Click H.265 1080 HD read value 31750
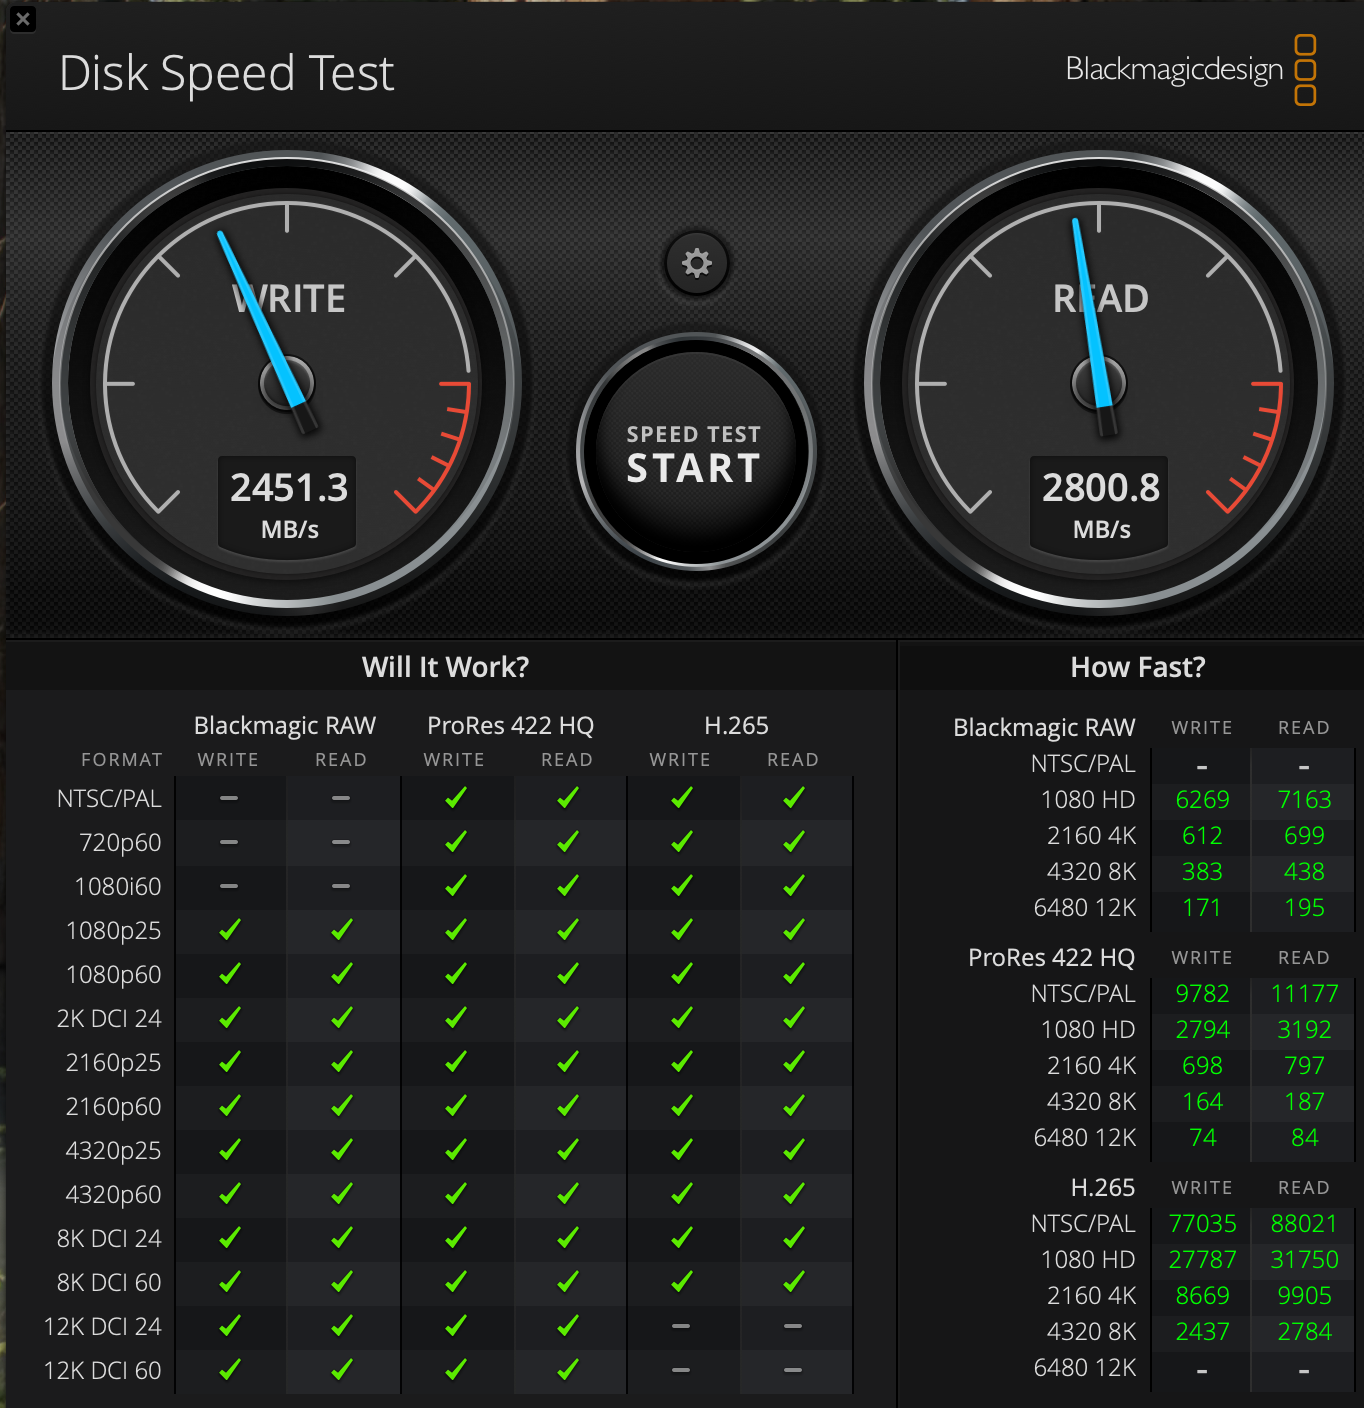1364x1408 pixels. tap(1304, 1260)
